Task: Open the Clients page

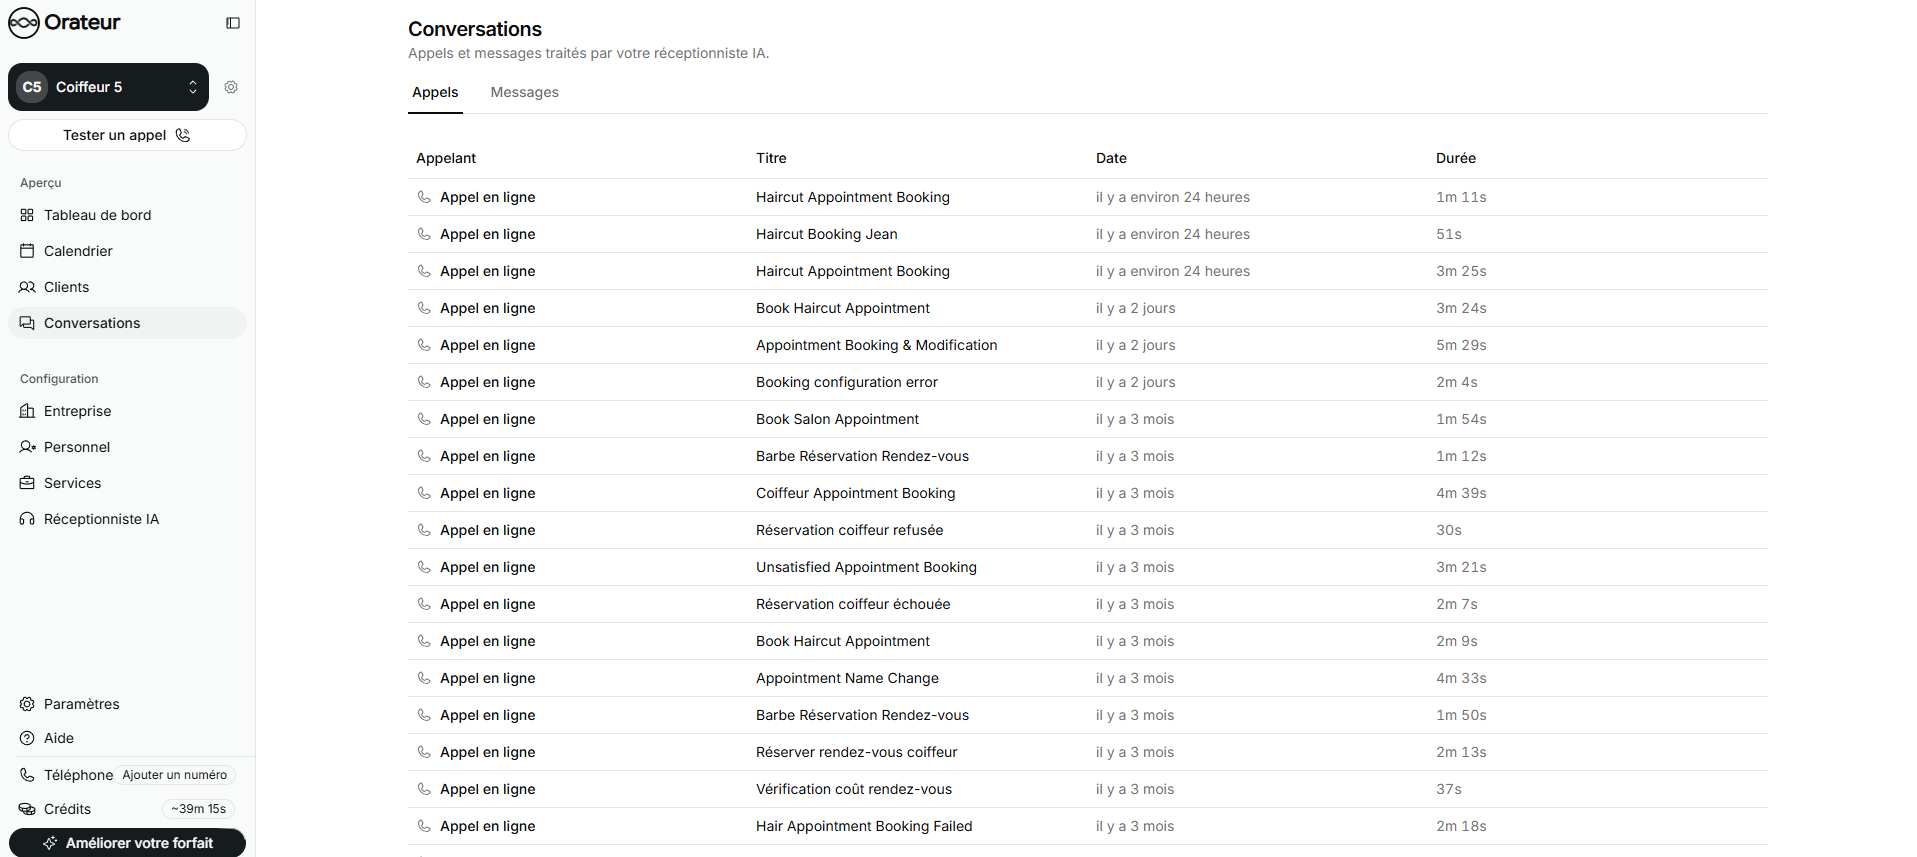Action: (x=127, y=287)
